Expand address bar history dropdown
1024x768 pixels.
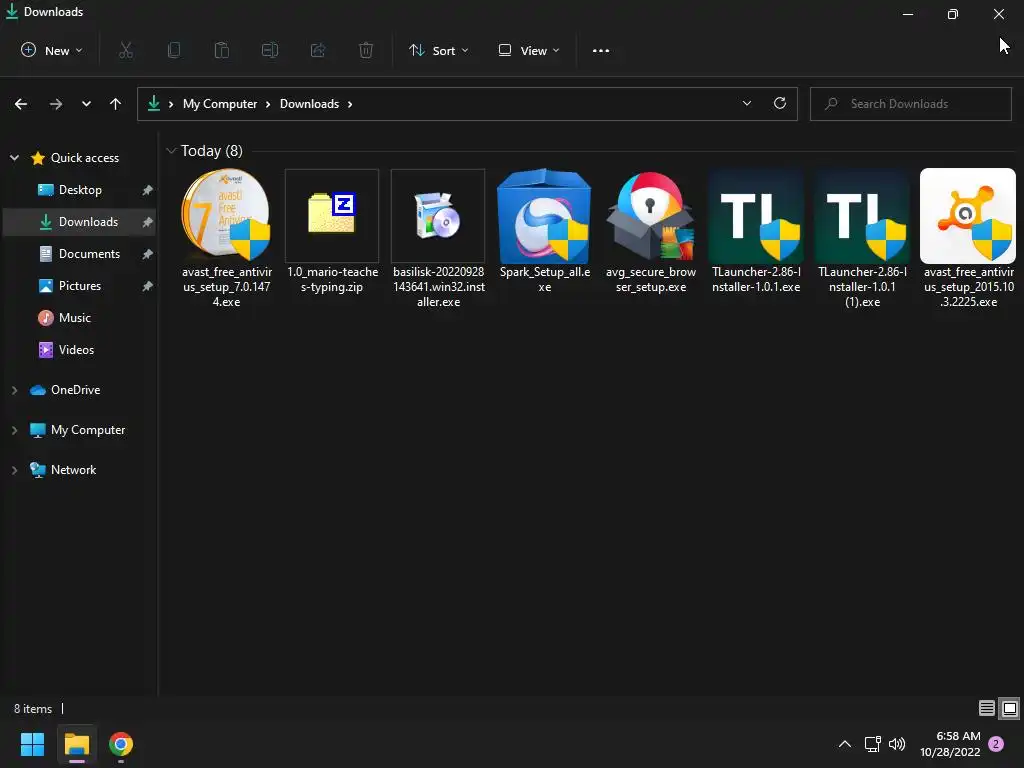tap(746, 103)
